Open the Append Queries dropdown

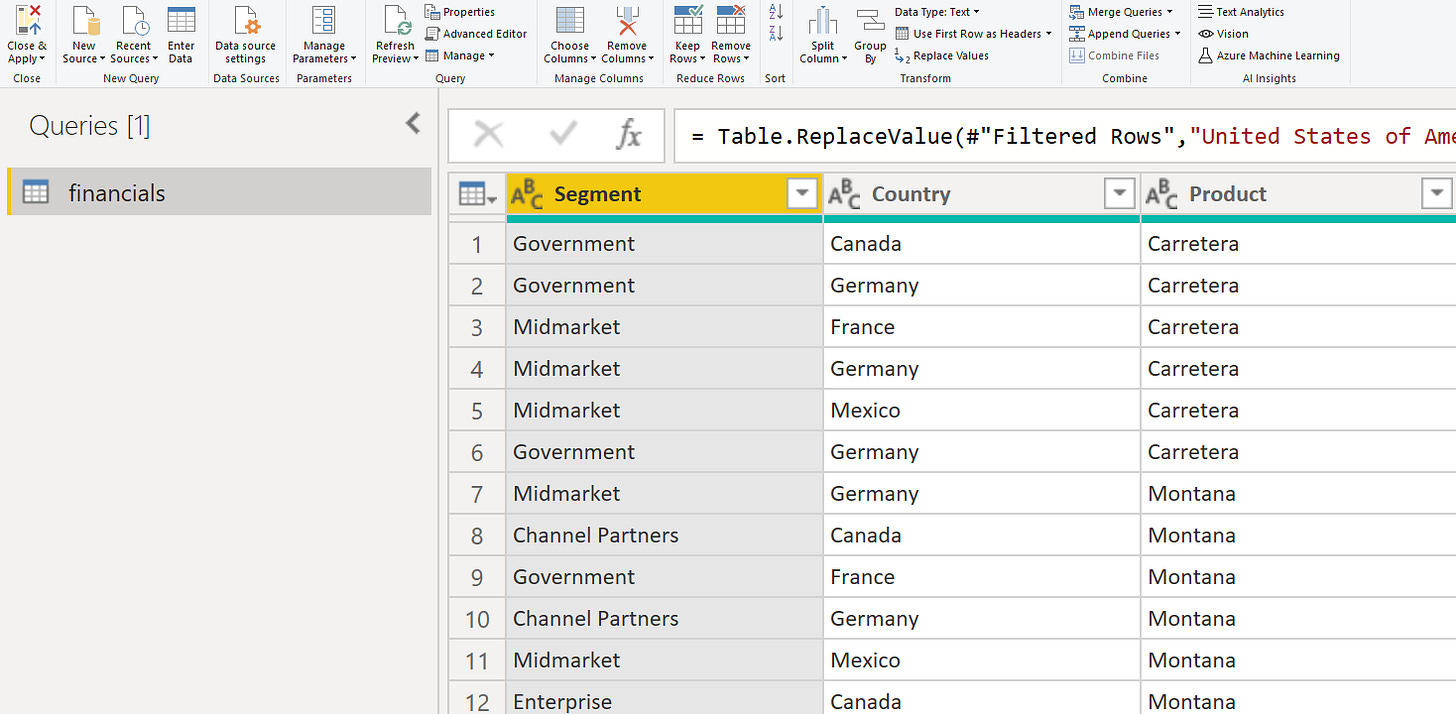click(x=1125, y=34)
